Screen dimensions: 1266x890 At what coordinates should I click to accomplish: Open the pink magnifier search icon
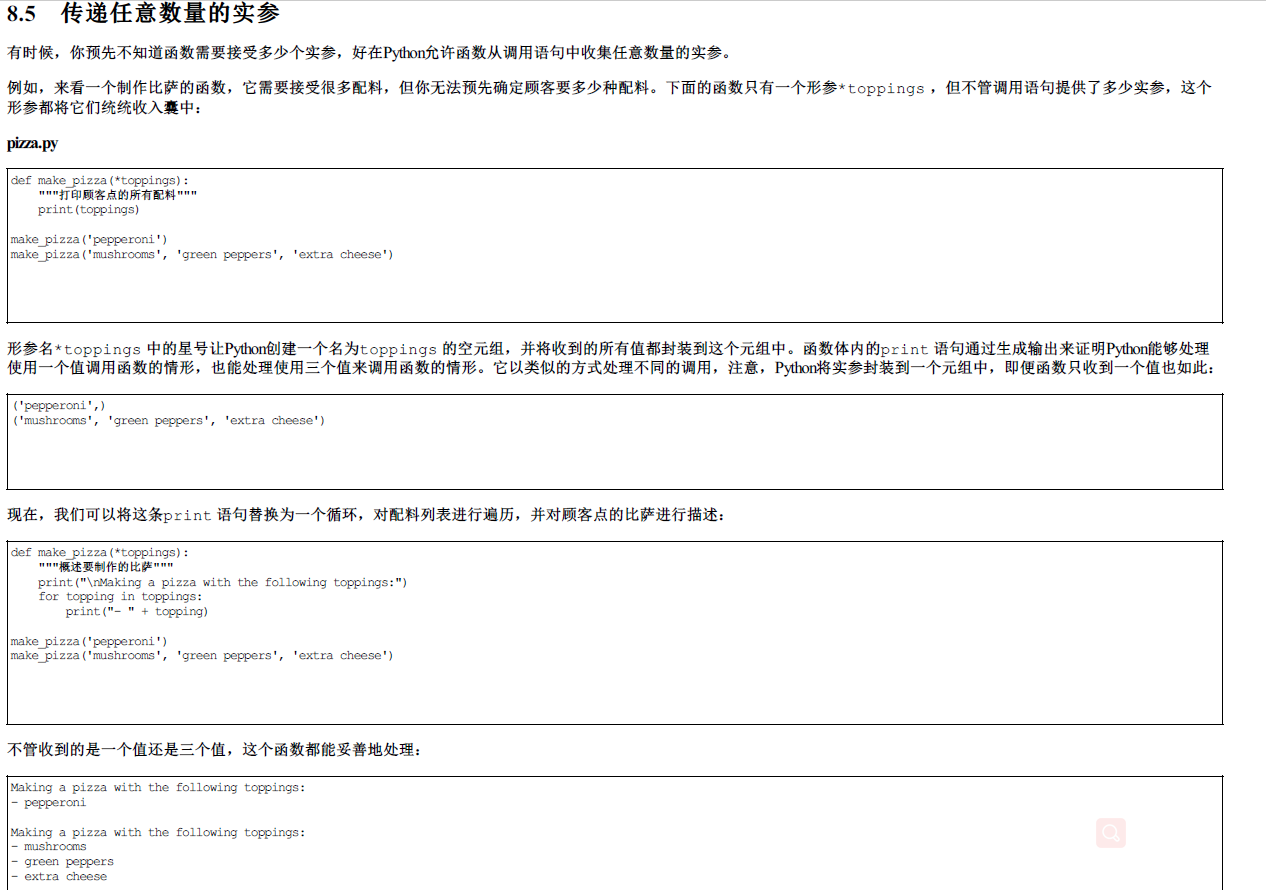[1110, 833]
